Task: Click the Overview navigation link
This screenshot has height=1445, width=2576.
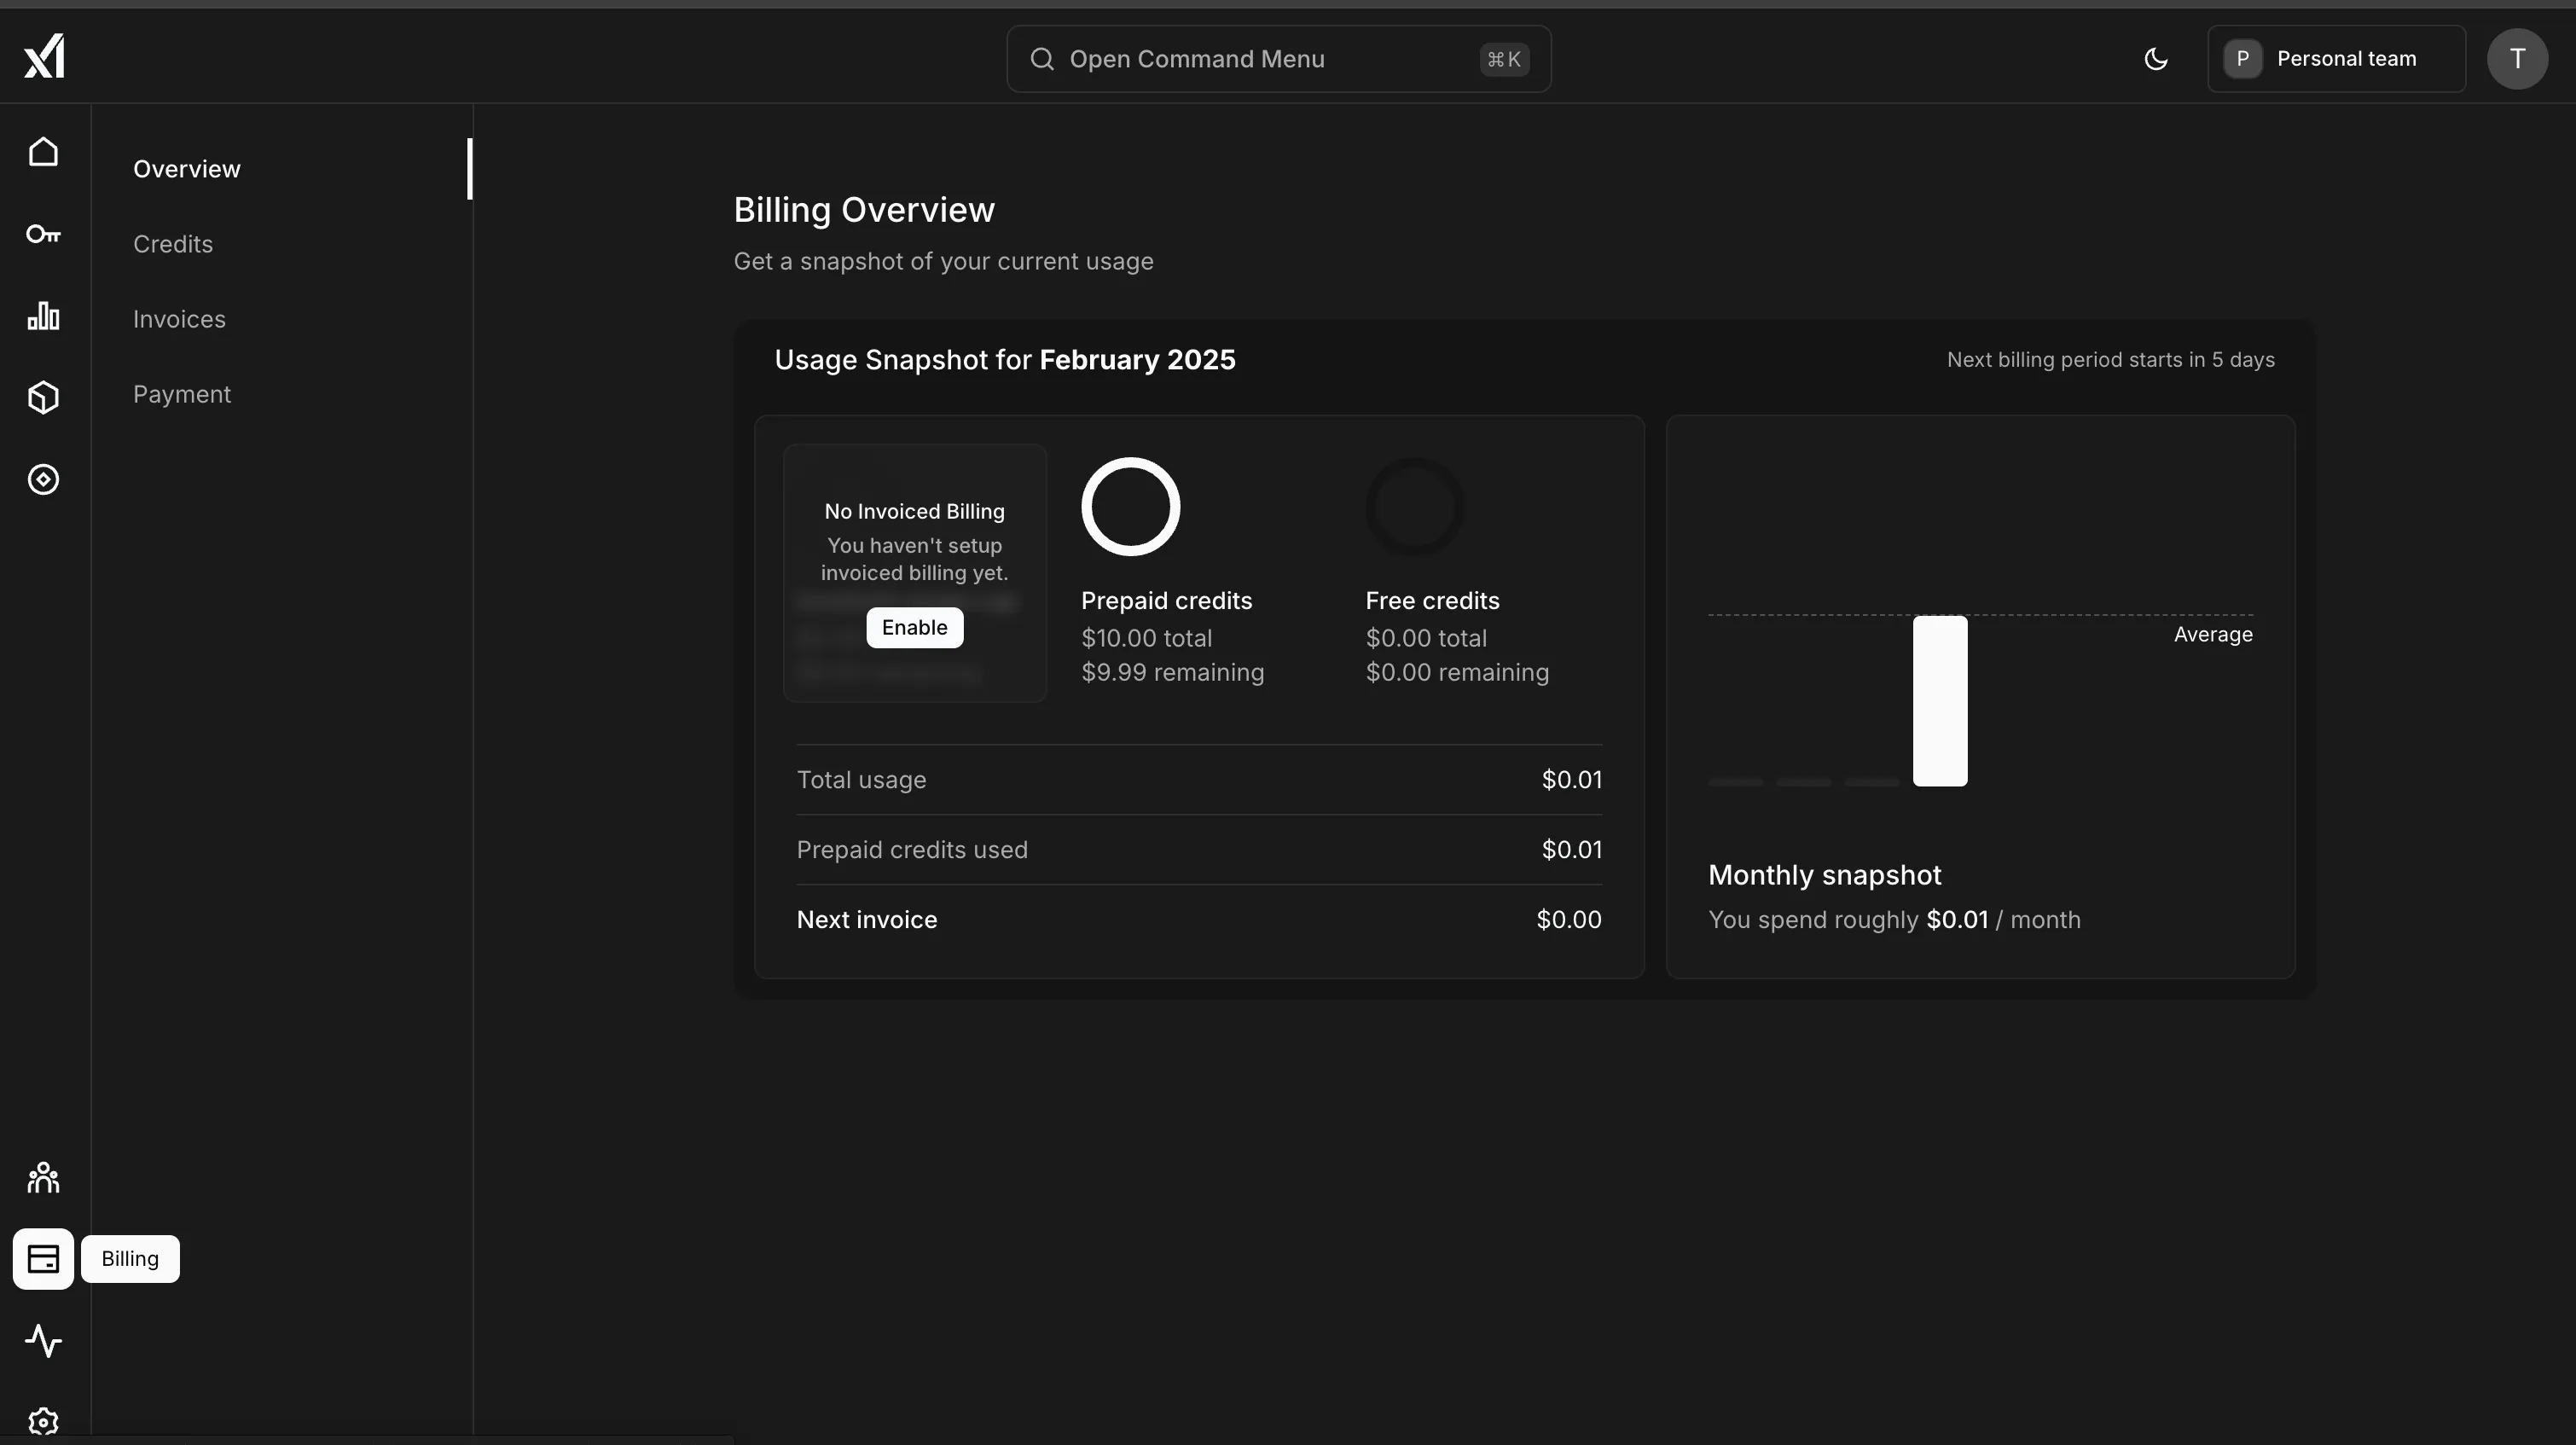Action: tap(186, 168)
